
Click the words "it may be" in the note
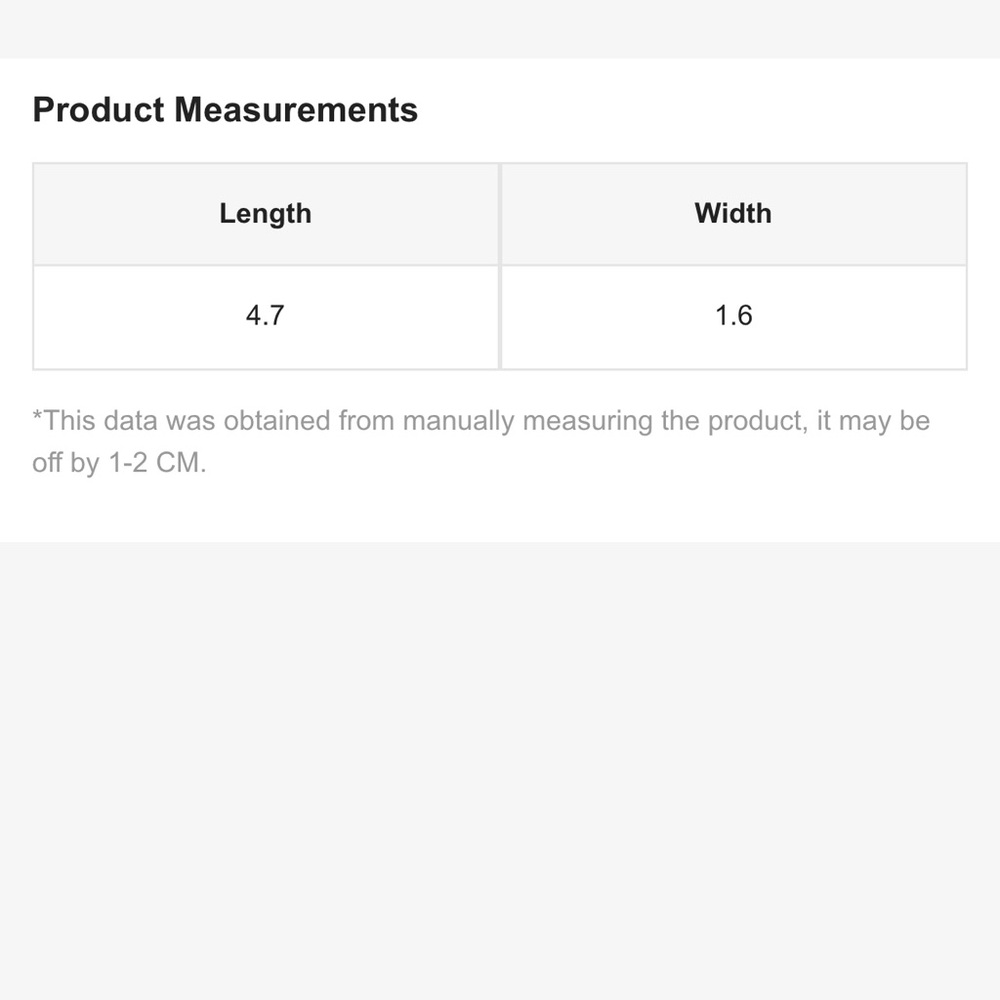(873, 422)
